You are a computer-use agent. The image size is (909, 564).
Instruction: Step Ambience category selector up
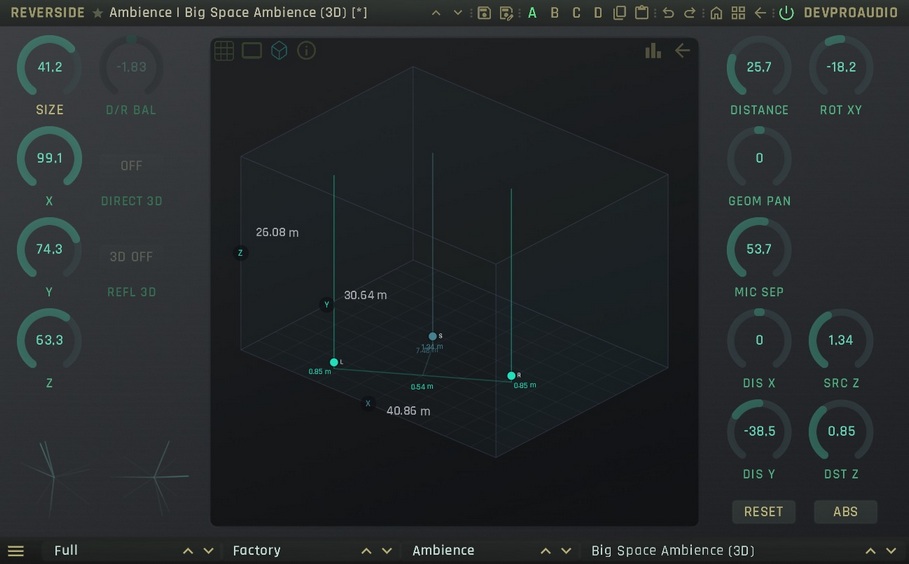[x=546, y=551]
